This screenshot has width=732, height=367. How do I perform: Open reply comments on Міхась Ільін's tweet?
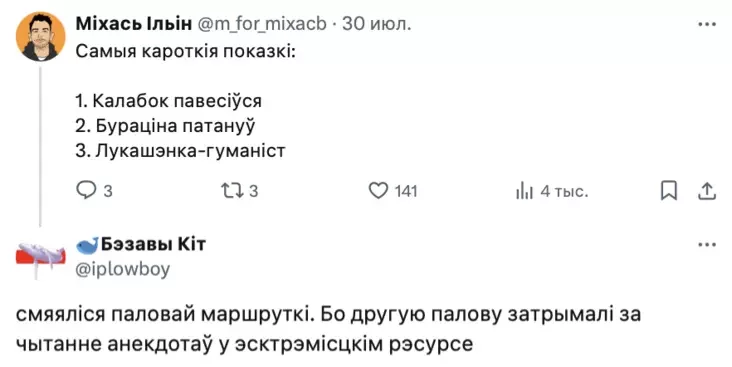(86, 191)
